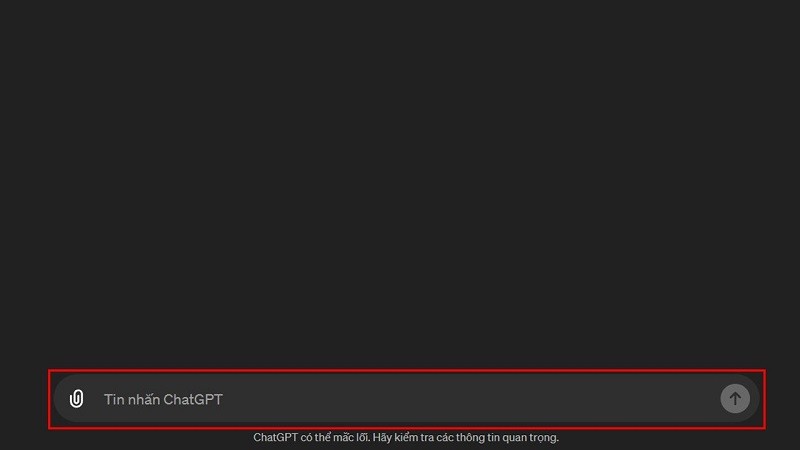The height and width of the screenshot is (450, 800).
Task: Click the word 'ChatGPT' in the footer disclaimer
Action: [276, 437]
